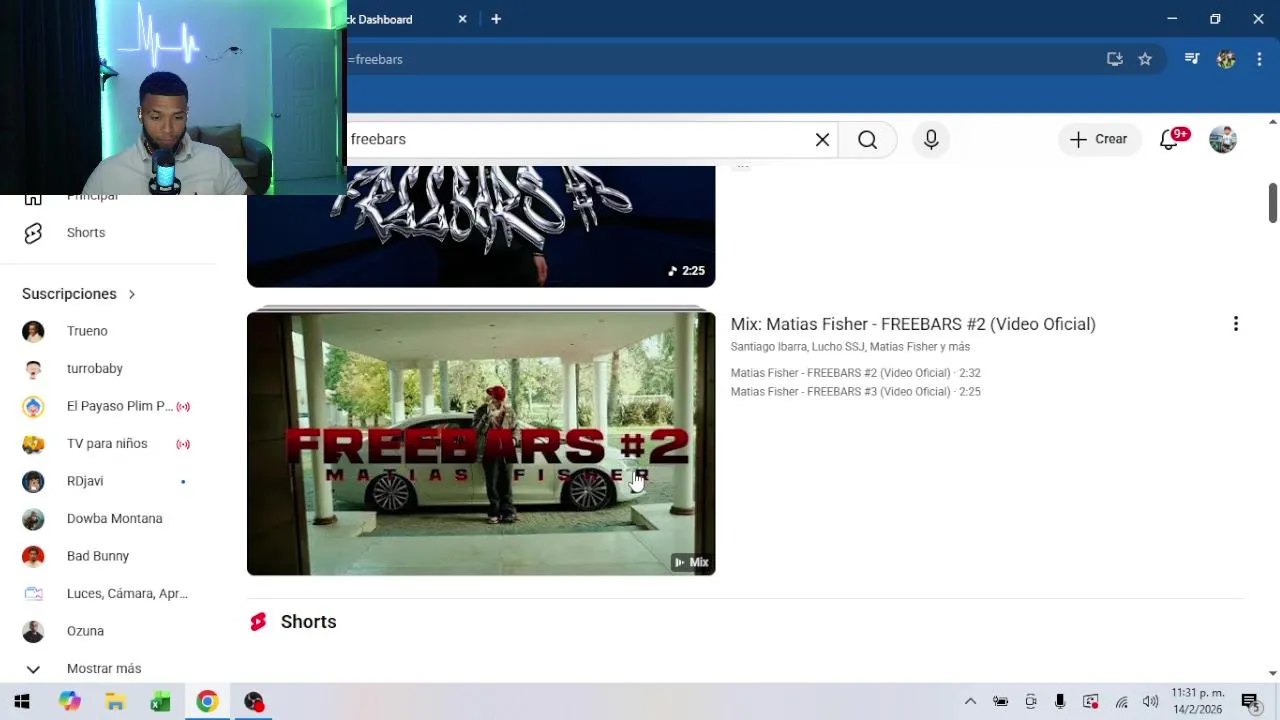Show hidden tray icons chevron
The width and height of the screenshot is (1280, 720).
click(970, 702)
